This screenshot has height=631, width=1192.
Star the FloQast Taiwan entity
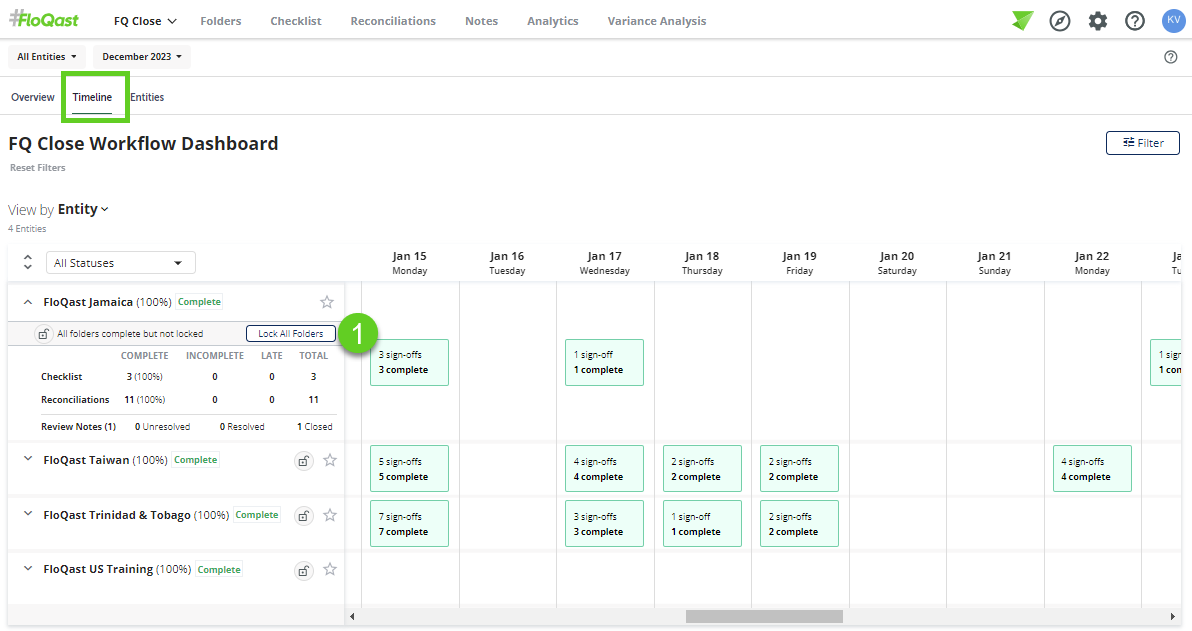[x=330, y=460]
